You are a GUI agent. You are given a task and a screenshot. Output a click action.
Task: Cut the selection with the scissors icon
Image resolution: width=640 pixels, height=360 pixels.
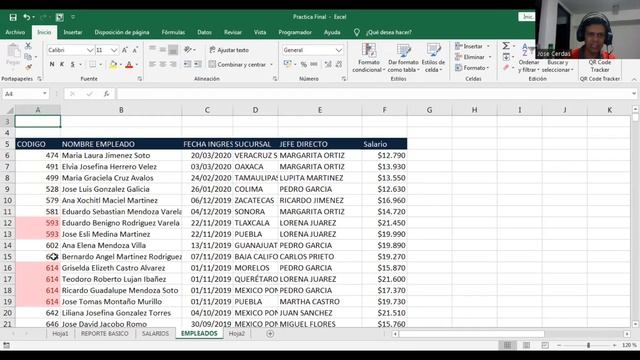pos(28,46)
